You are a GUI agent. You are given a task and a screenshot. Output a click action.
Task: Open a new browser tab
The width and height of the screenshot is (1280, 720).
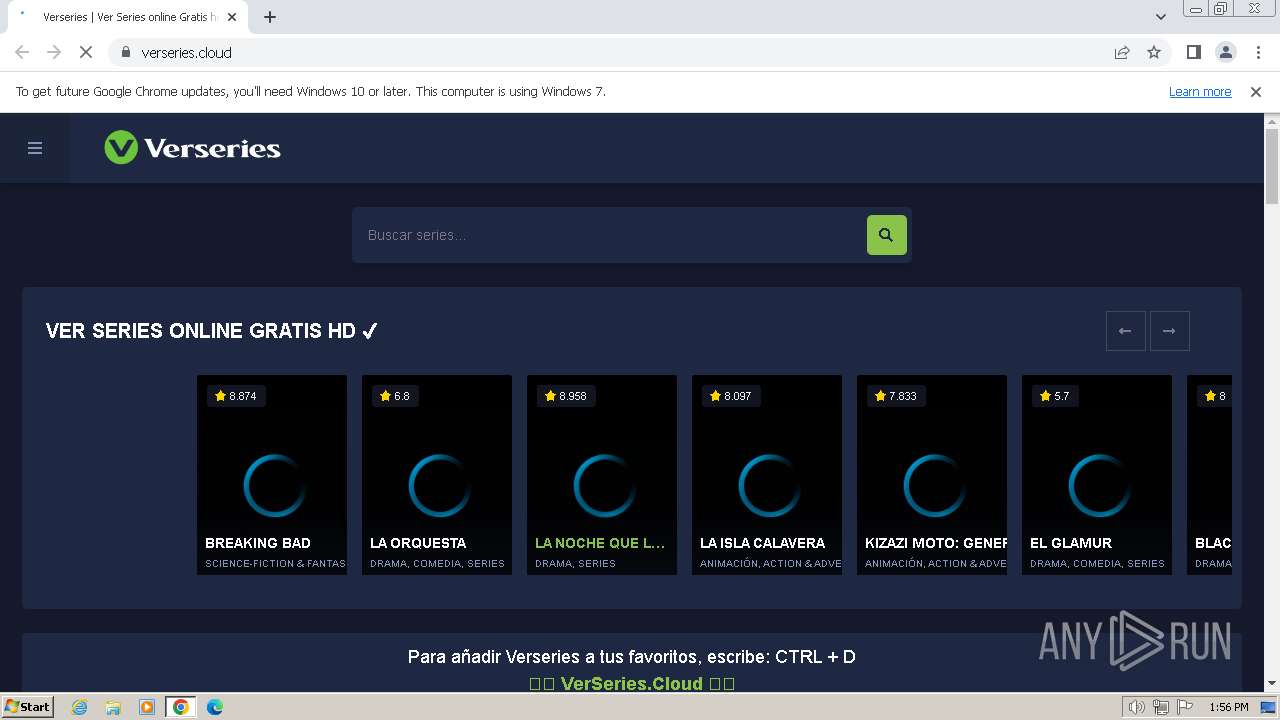[270, 17]
